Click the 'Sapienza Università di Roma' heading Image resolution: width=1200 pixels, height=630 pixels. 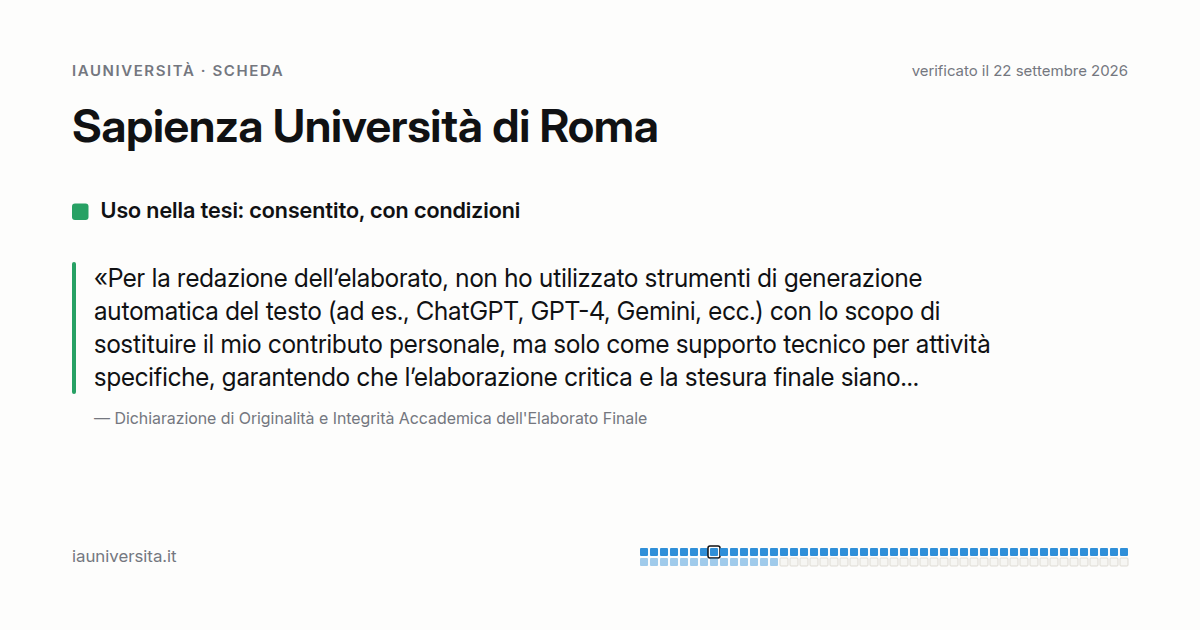pyautogui.click(x=365, y=127)
